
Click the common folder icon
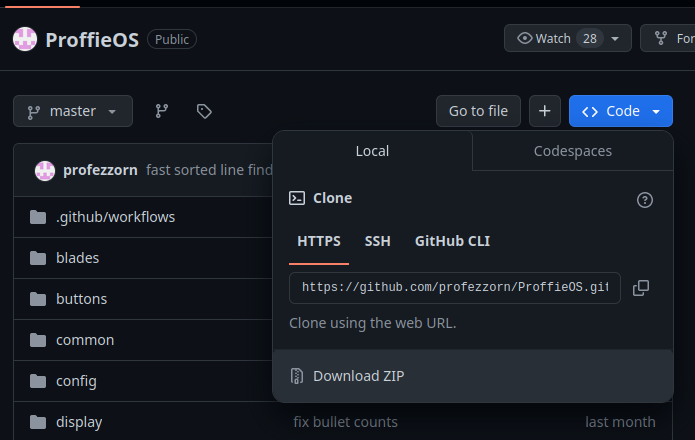(38, 340)
